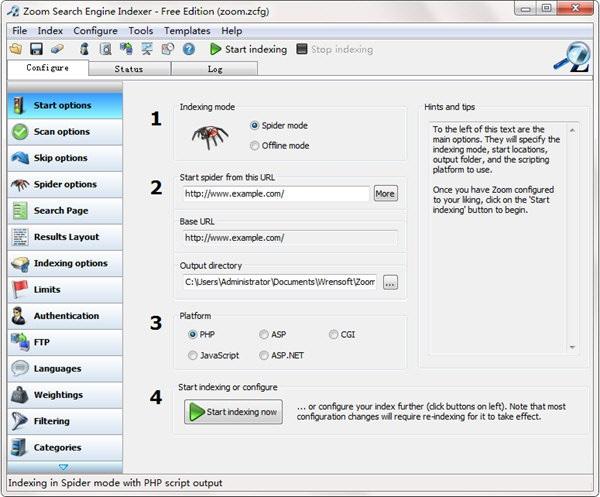Screen dimensions: 600x497
Task: Open the Configure menu
Action: [95, 31]
